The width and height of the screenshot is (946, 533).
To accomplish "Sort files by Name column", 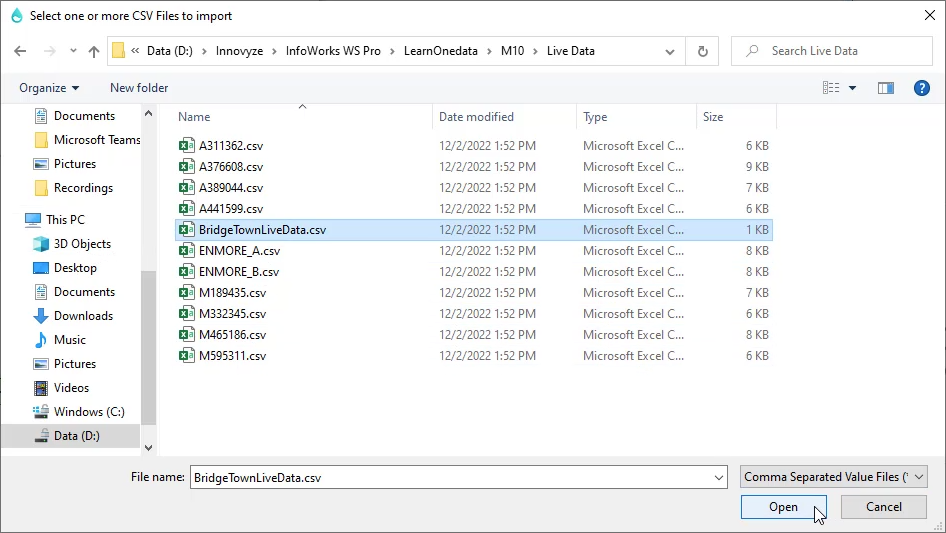I will coord(194,117).
